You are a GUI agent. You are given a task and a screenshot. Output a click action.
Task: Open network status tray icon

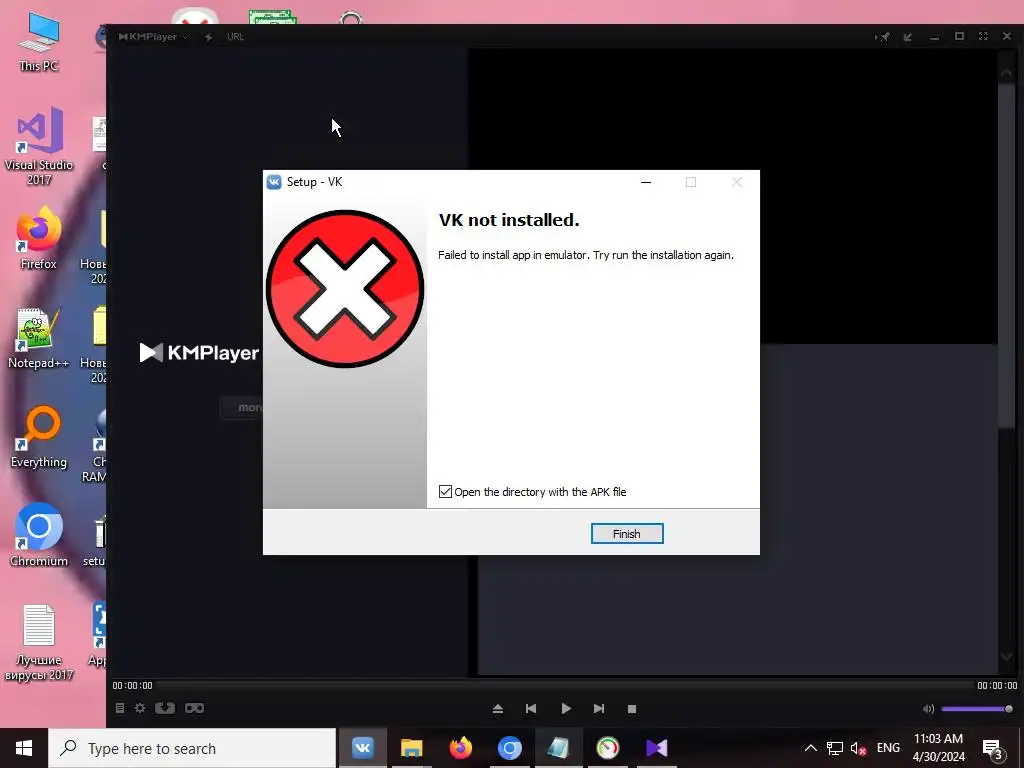(x=835, y=748)
